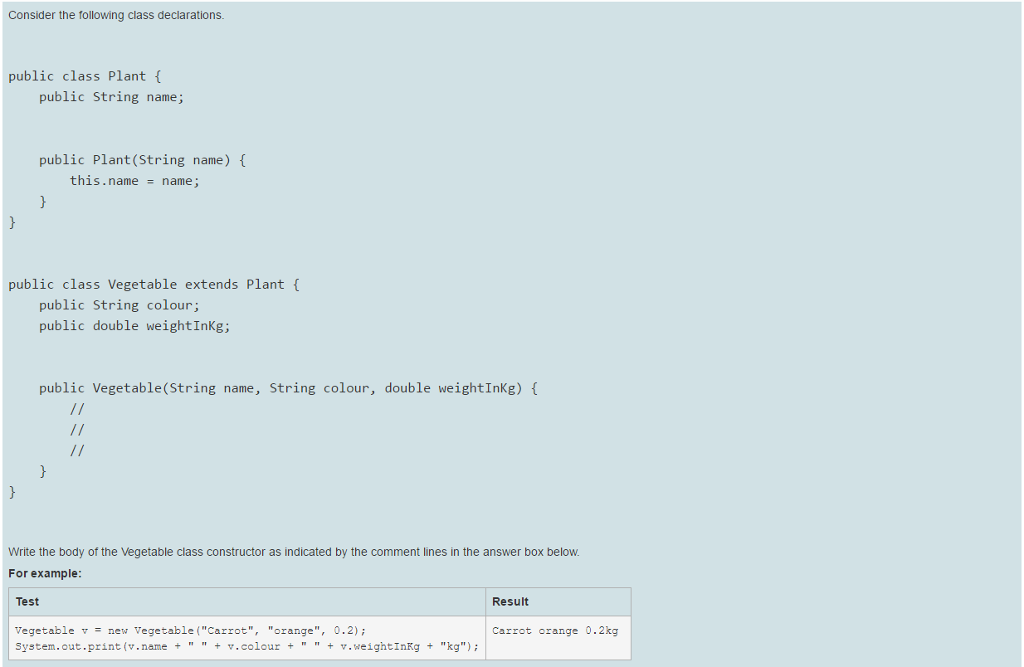This screenshot has width=1024, height=667.
Task: Click the 'public double weightInKg;' declaration
Action: click(134, 325)
